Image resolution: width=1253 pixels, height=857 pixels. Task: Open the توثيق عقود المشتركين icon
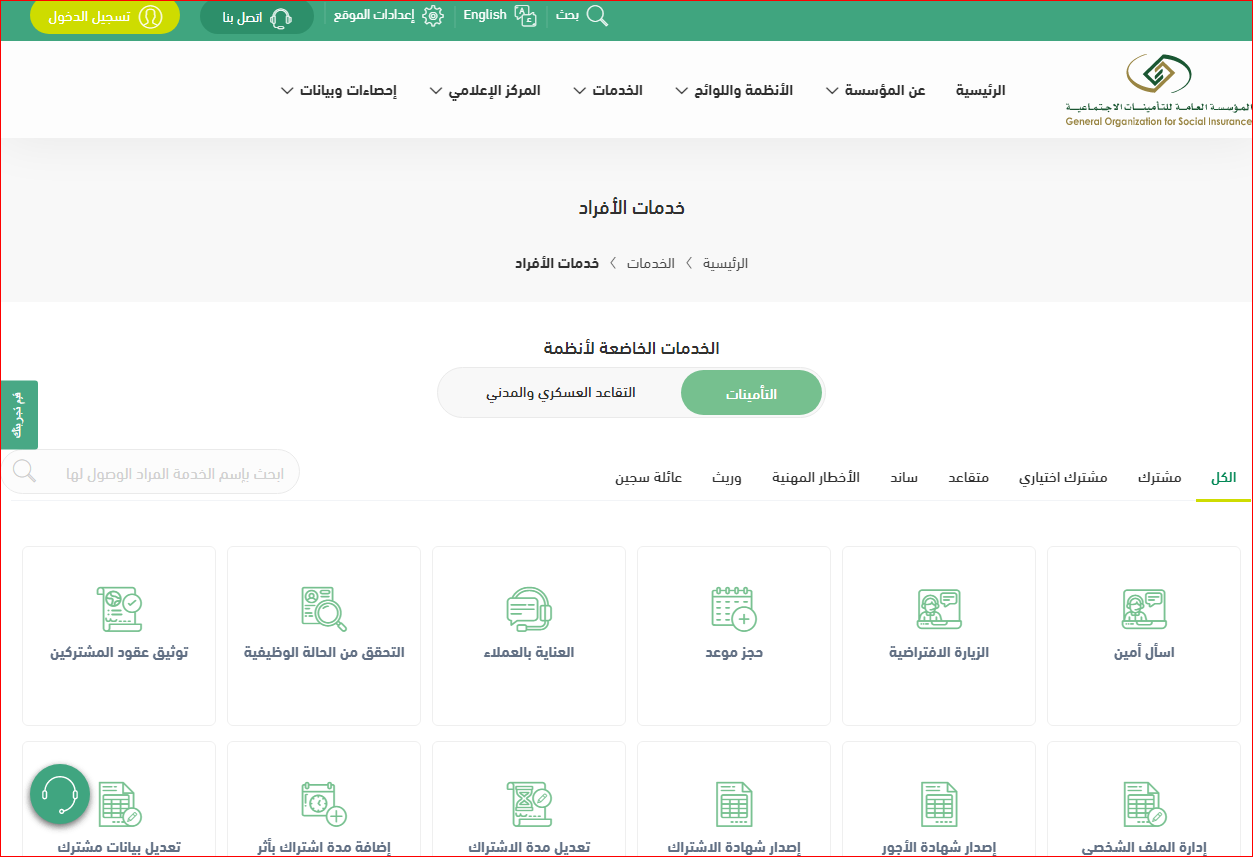[119, 609]
